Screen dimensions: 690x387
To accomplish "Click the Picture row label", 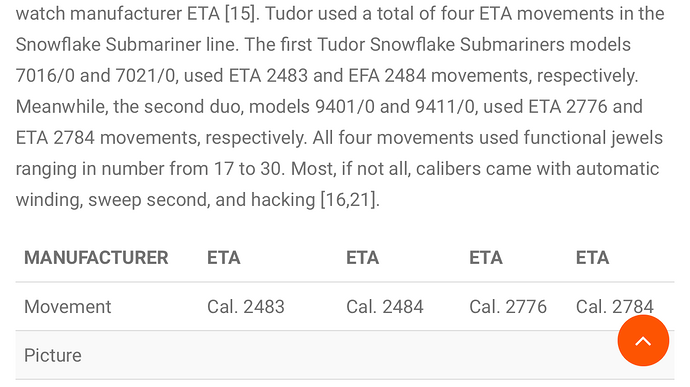I will click(x=52, y=356).
